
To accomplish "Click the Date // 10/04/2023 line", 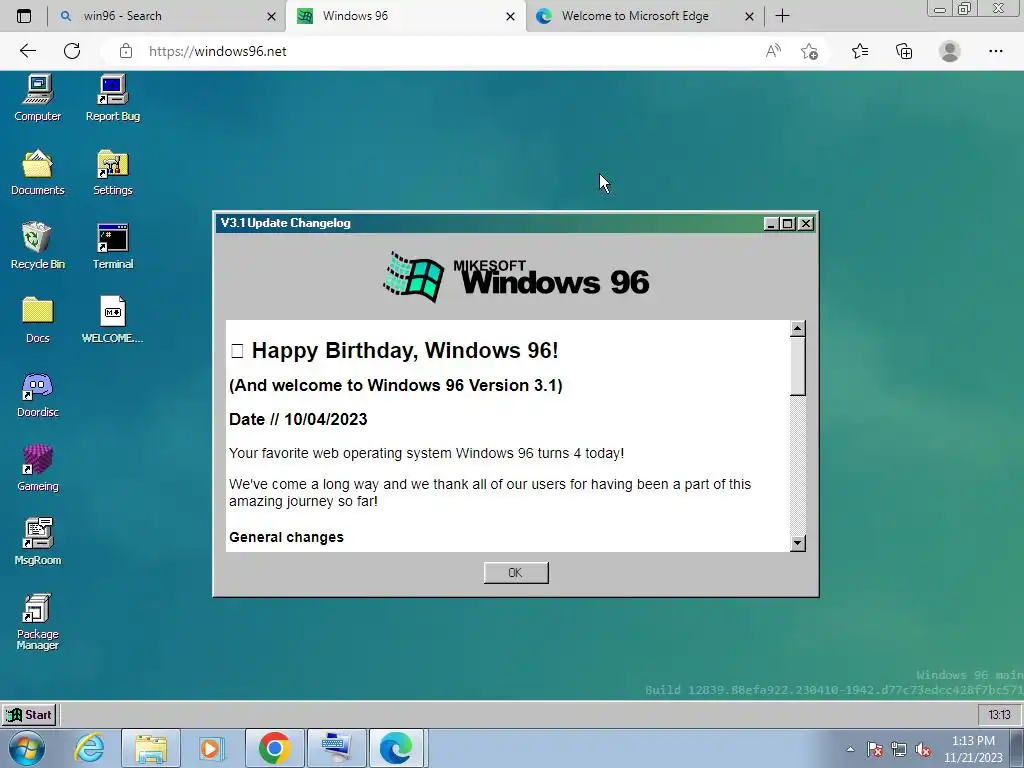I will click(298, 419).
